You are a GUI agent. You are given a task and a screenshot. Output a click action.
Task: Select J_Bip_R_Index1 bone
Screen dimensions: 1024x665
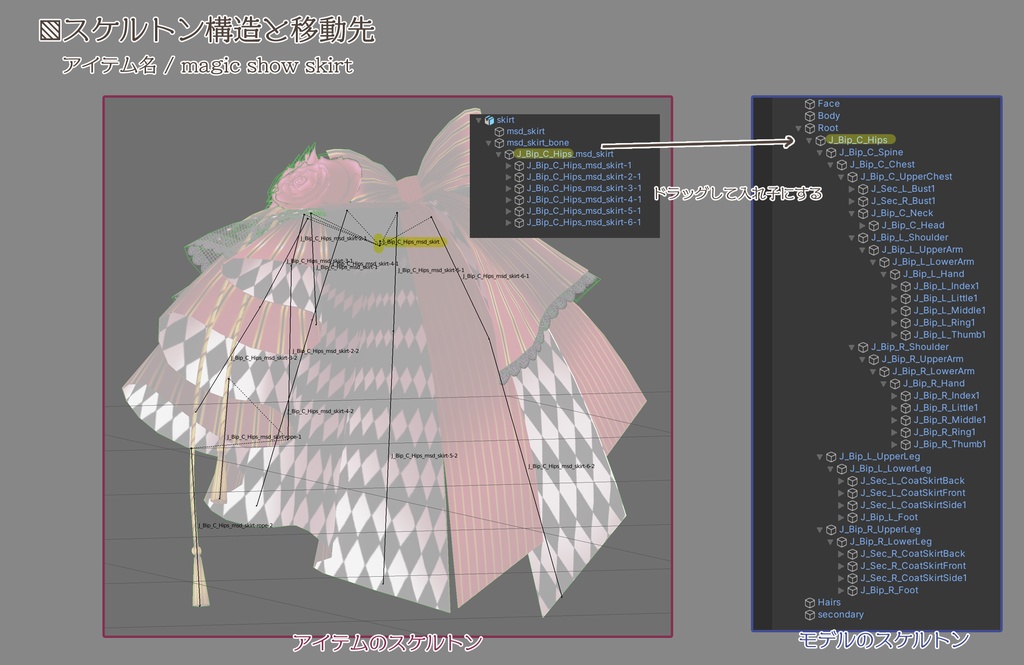[946, 396]
